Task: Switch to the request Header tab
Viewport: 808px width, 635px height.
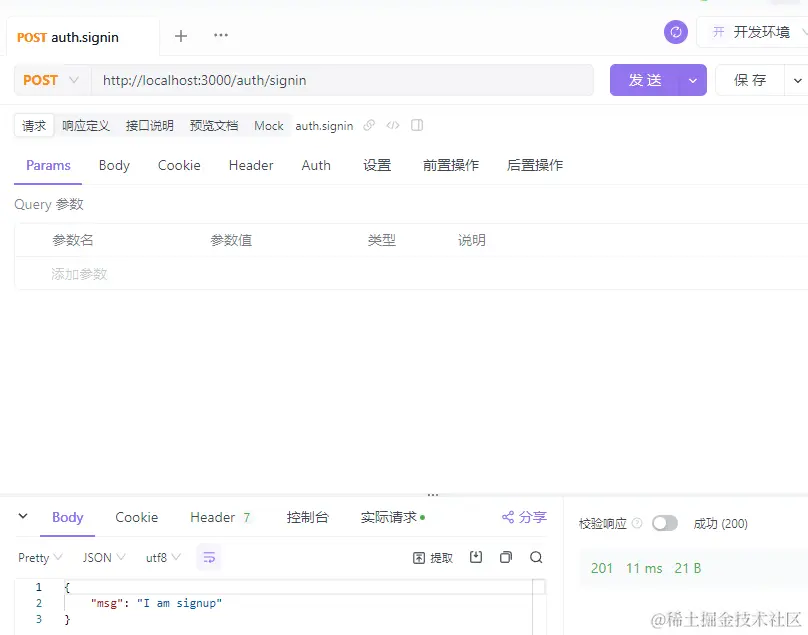Action: click(251, 165)
